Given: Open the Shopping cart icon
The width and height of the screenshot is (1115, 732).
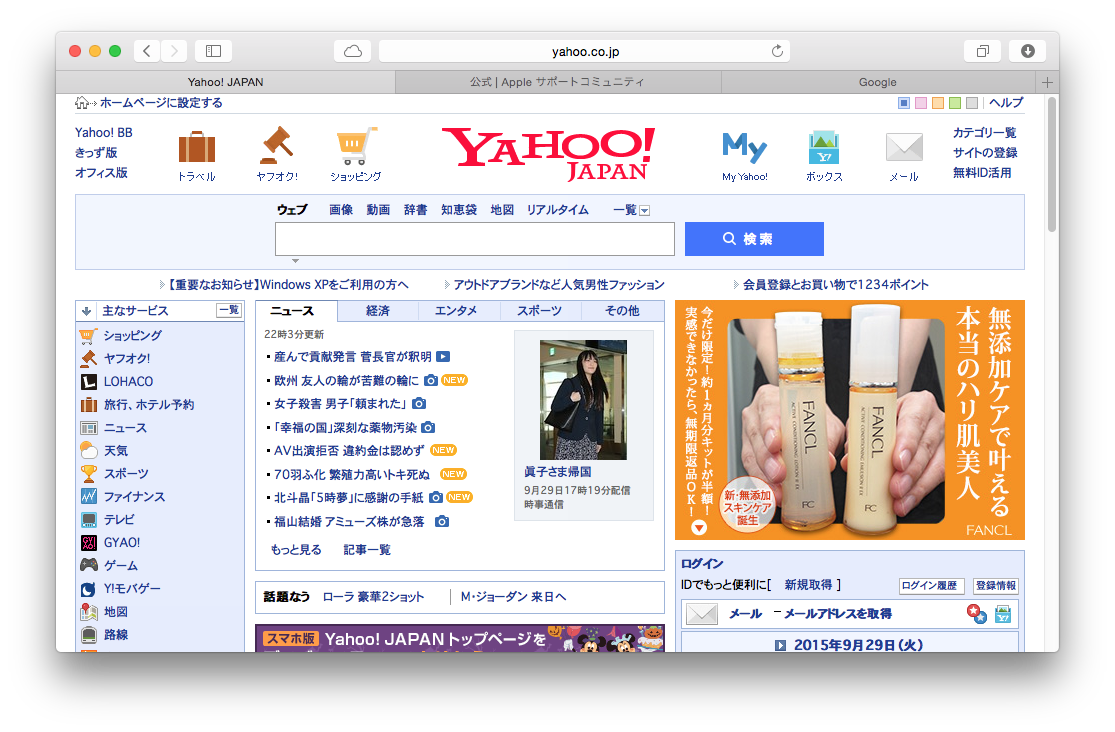Looking at the screenshot, I should point(356,146).
